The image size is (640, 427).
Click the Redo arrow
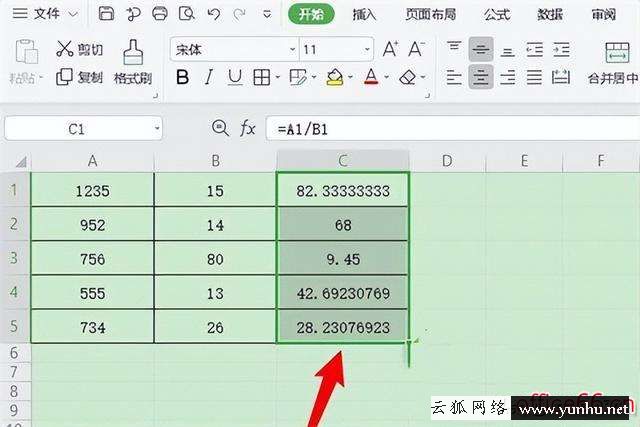coord(239,14)
